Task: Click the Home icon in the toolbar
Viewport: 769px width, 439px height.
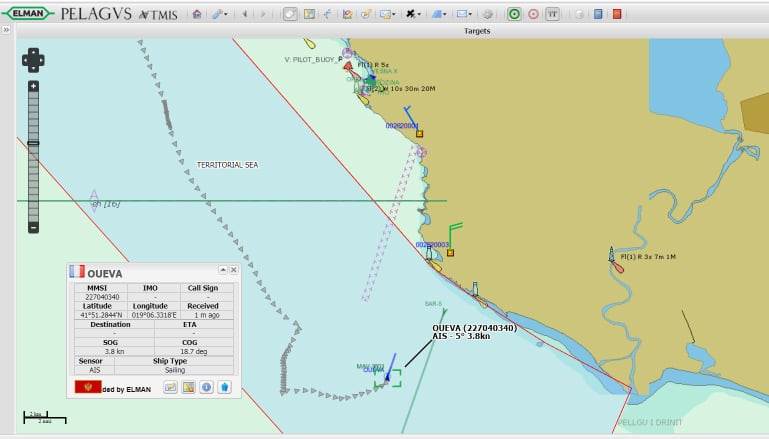Action: tap(197, 14)
